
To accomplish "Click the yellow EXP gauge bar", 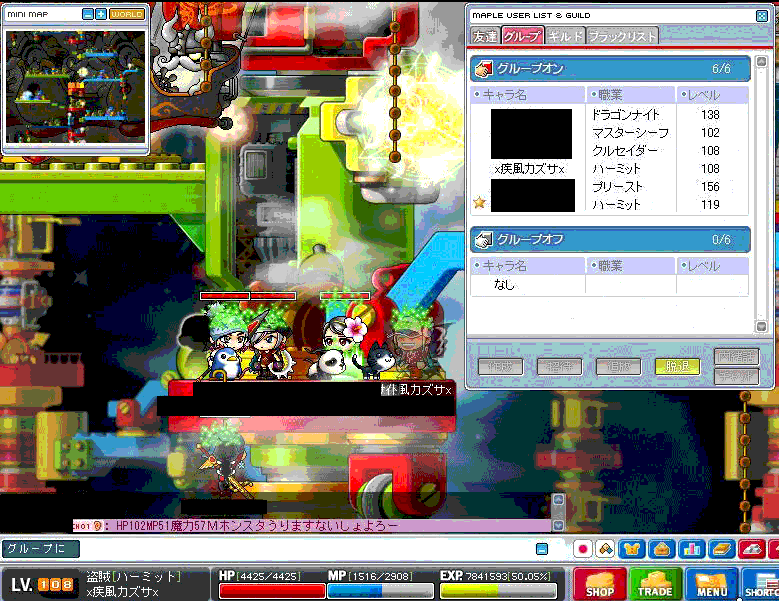I will (498, 591).
